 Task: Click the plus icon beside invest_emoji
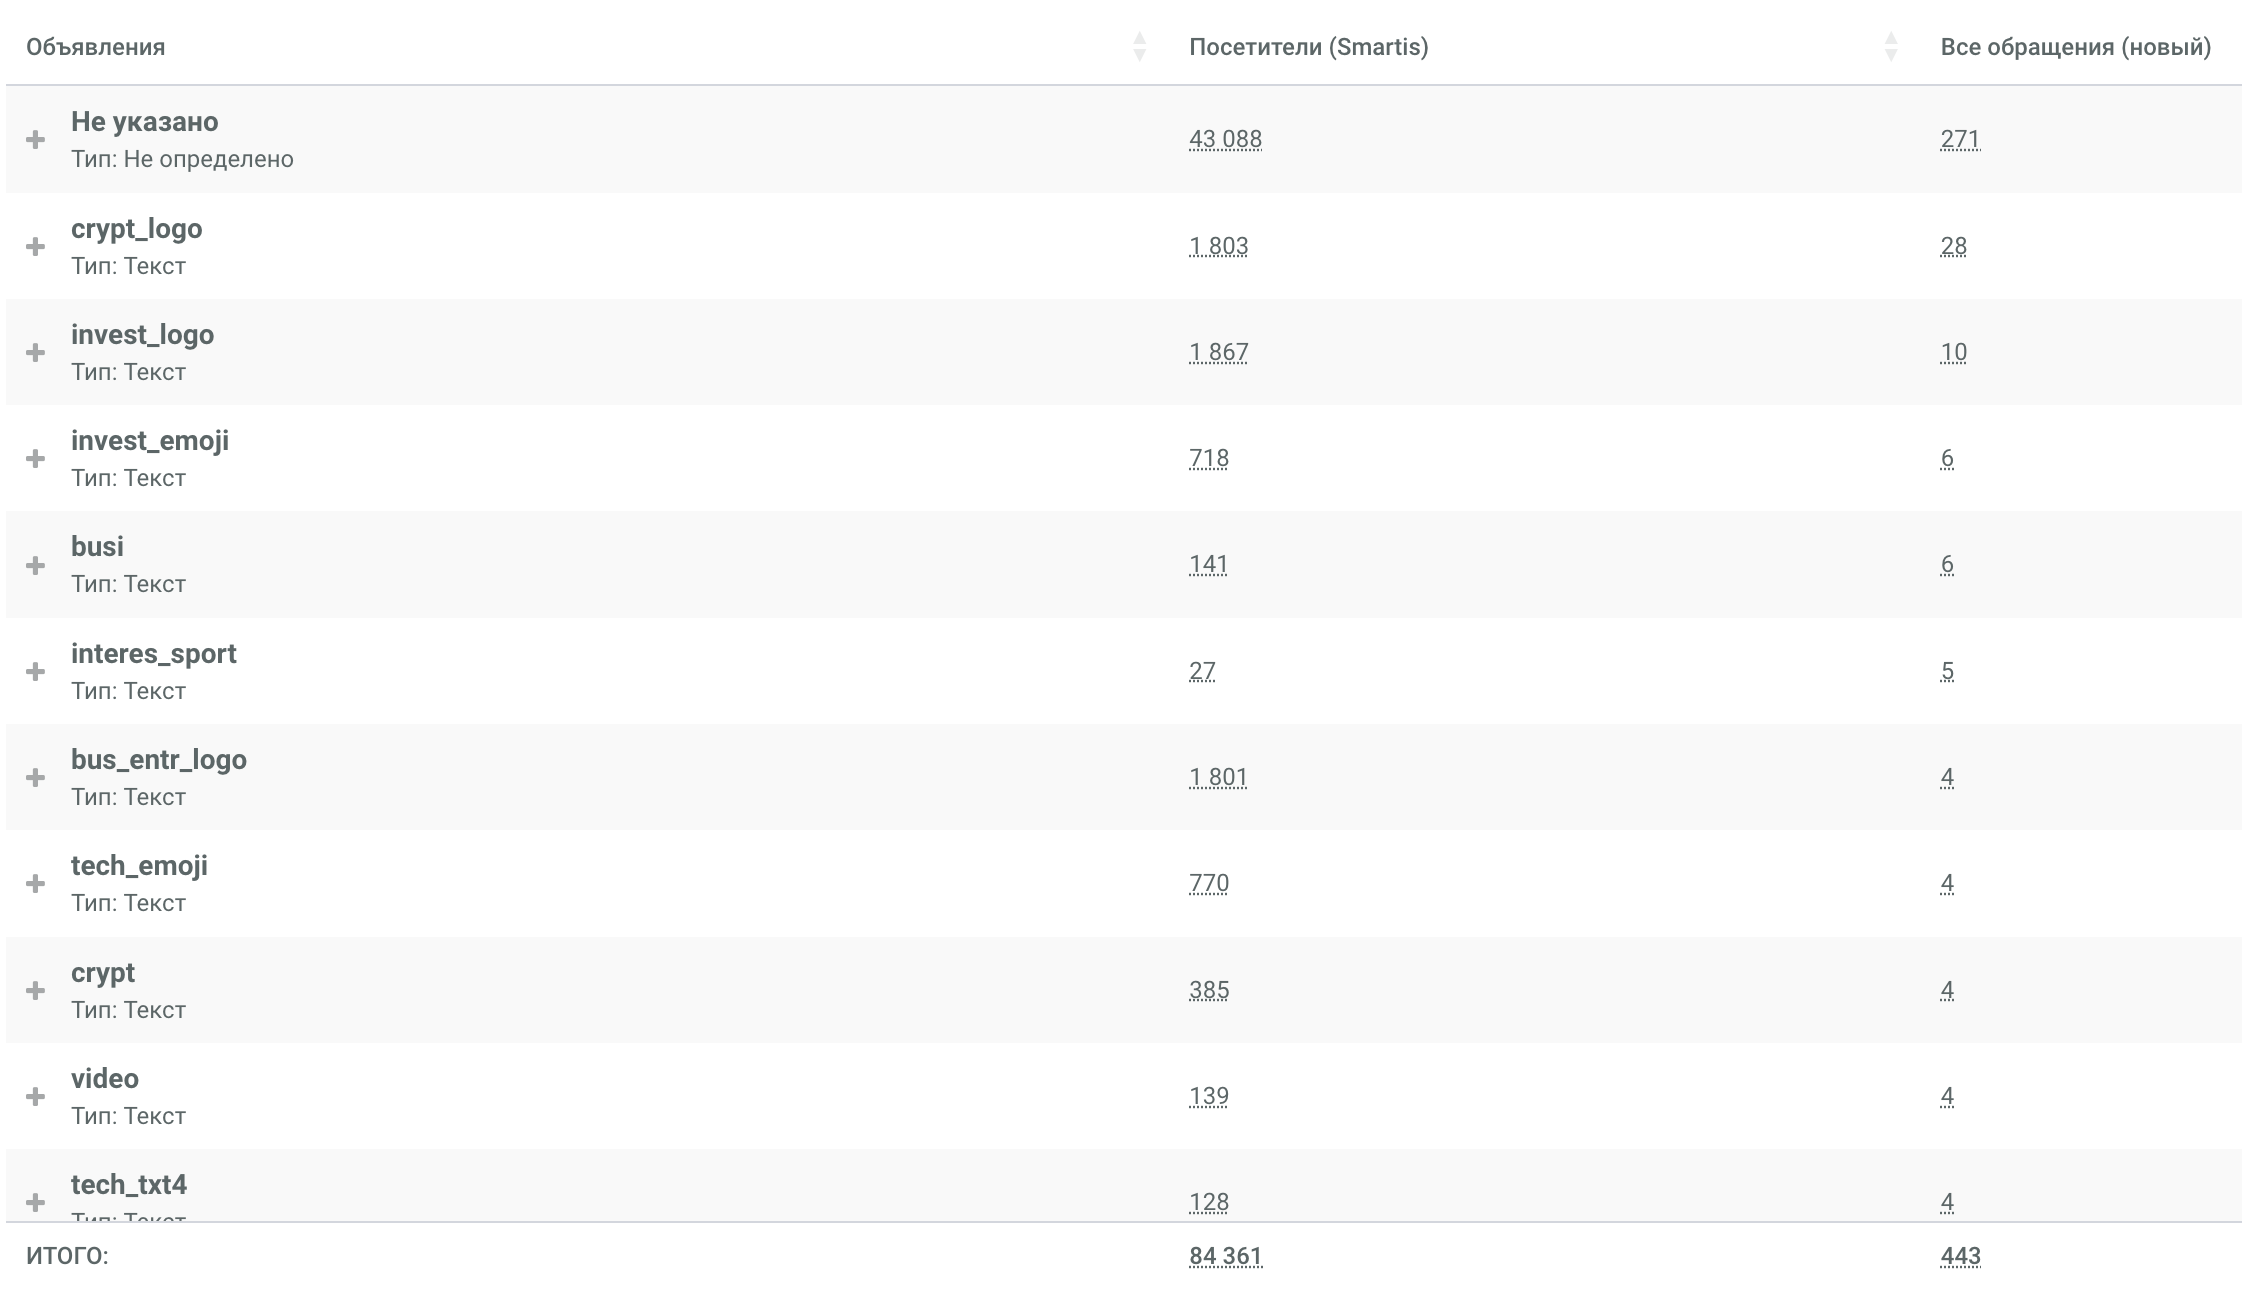[36, 458]
